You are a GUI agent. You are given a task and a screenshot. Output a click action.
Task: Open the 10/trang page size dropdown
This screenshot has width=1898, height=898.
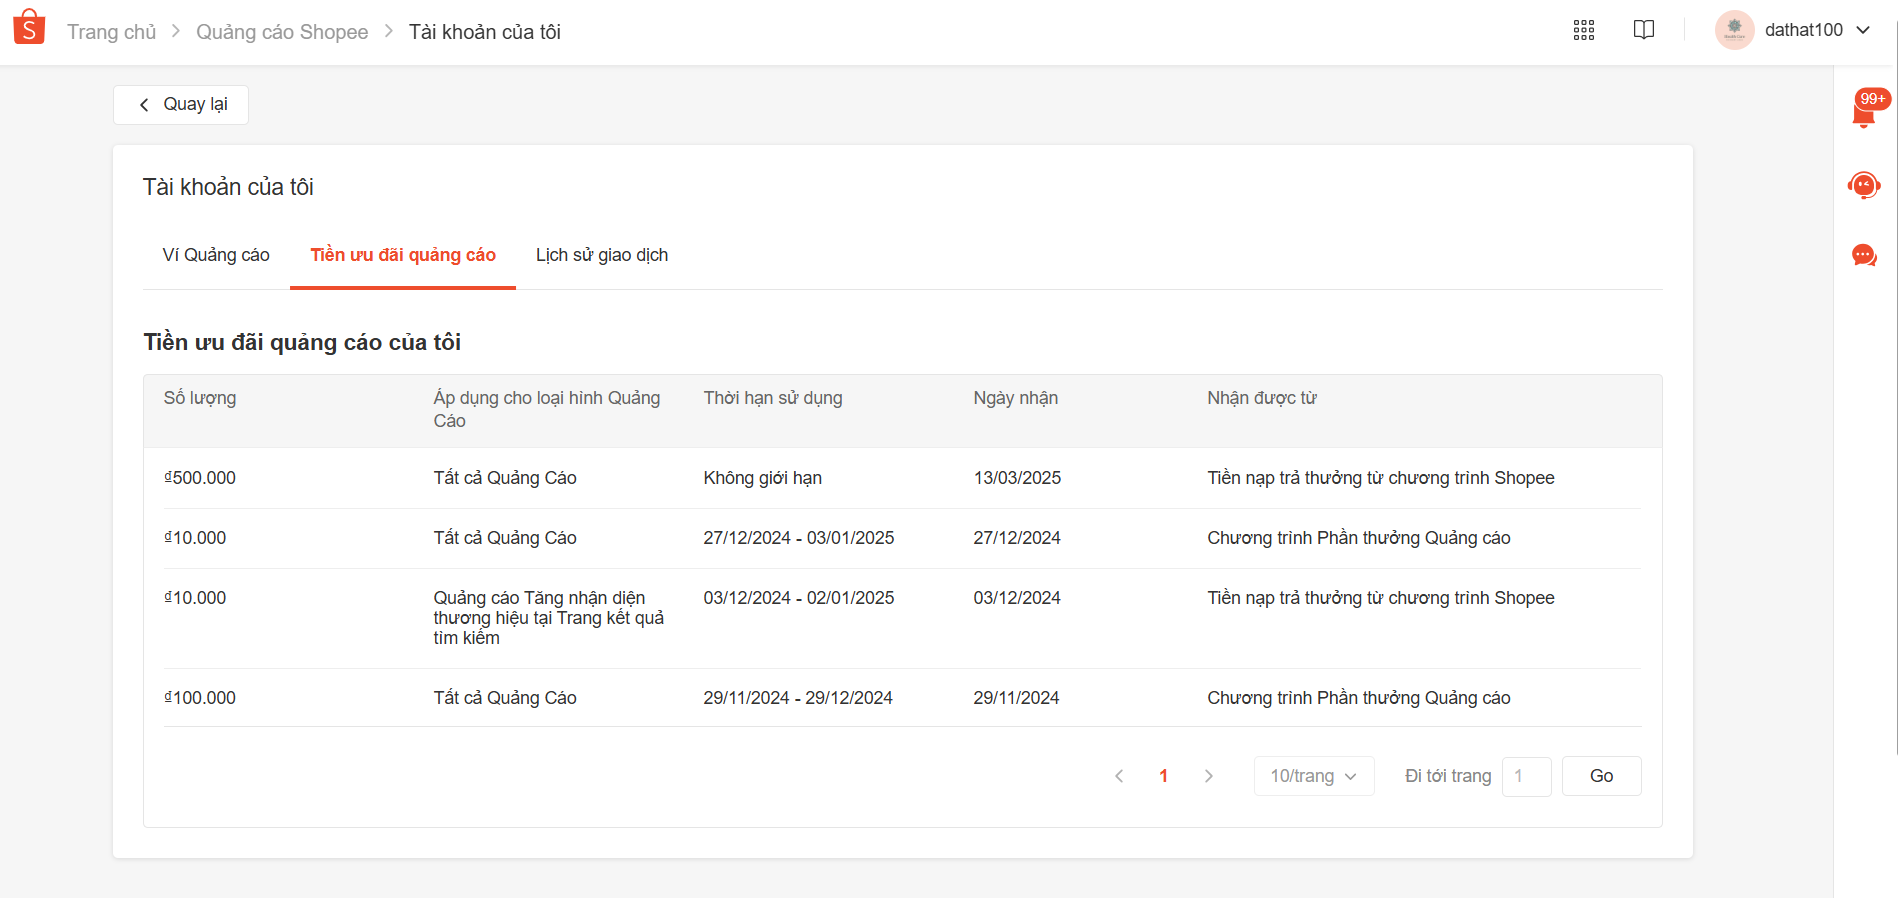(1314, 776)
